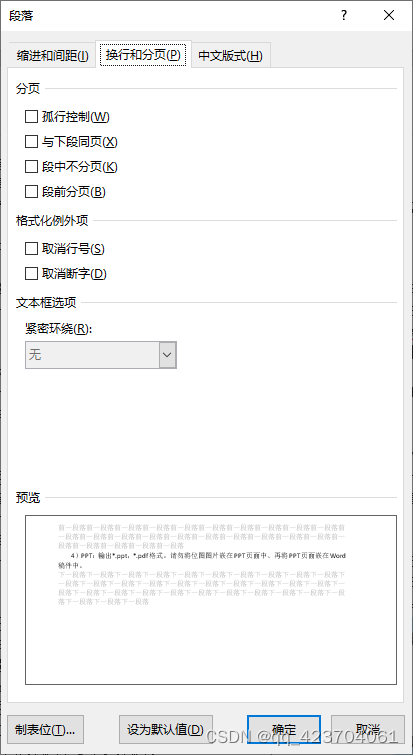This screenshot has height=755, width=413.
Task: Click the 段落 dialog title bar
Action: pyautogui.click(x=168, y=15)
